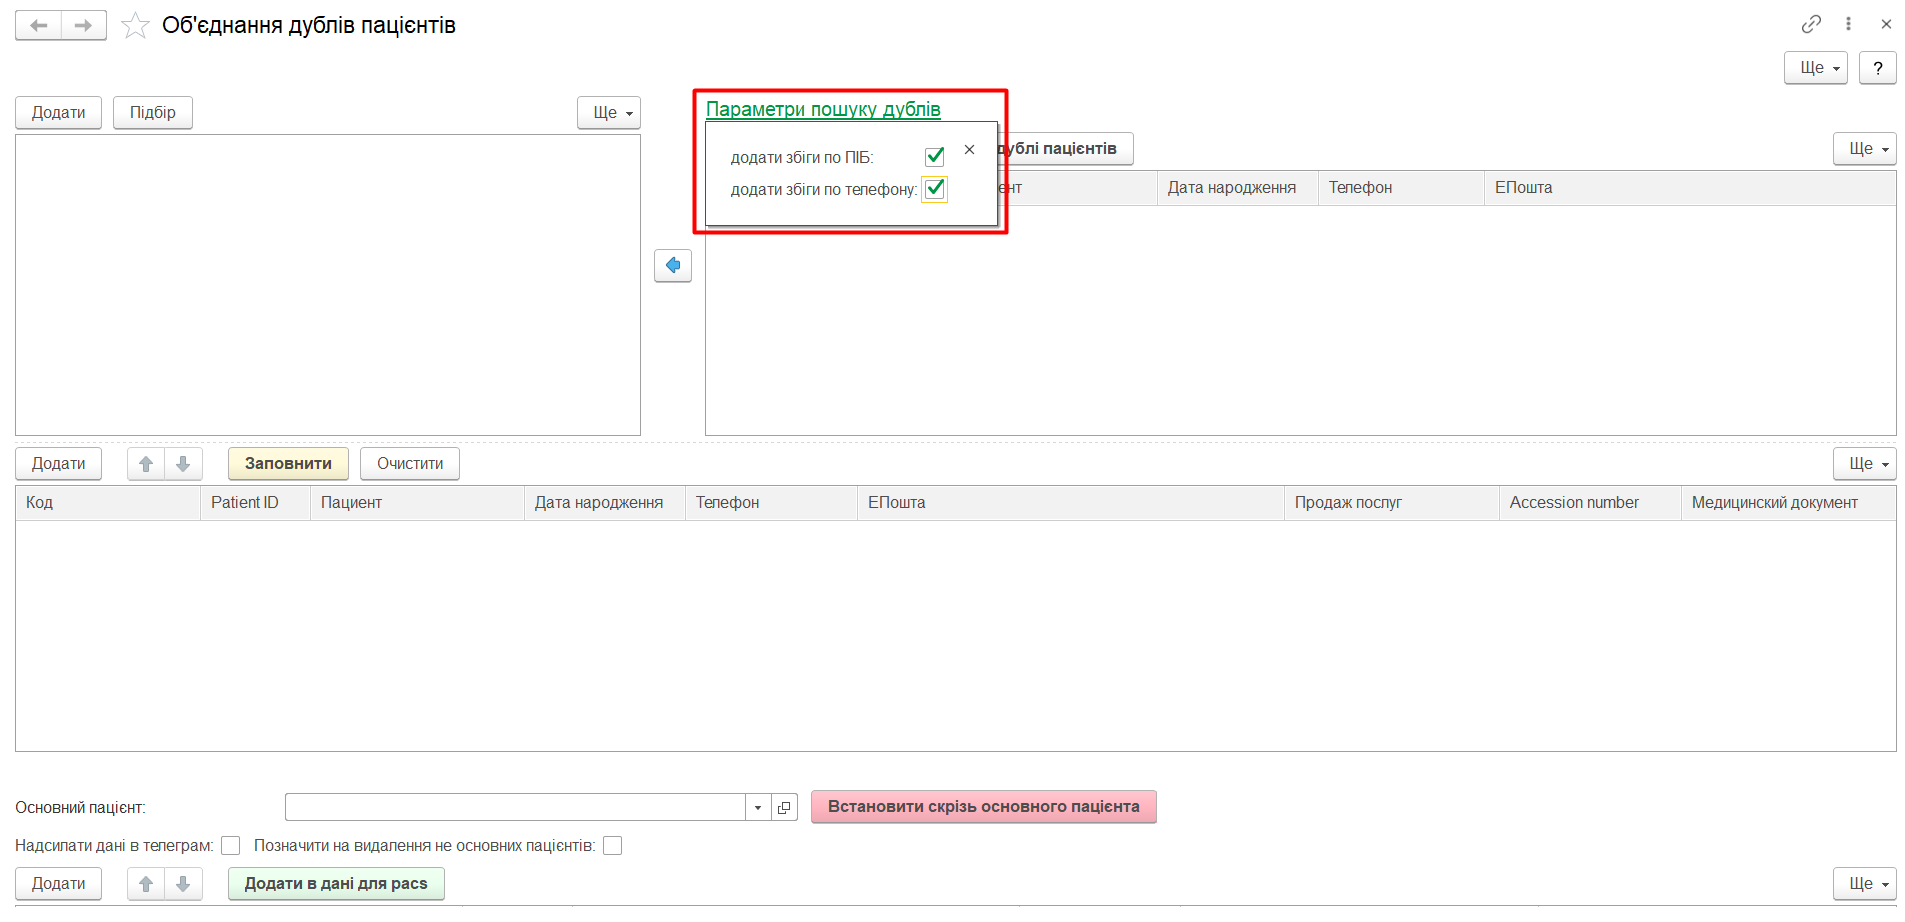The height and width of the screenshot is (922, 1905).
Task: Move row up in the middle table toolbar
Action: point(146,464)
